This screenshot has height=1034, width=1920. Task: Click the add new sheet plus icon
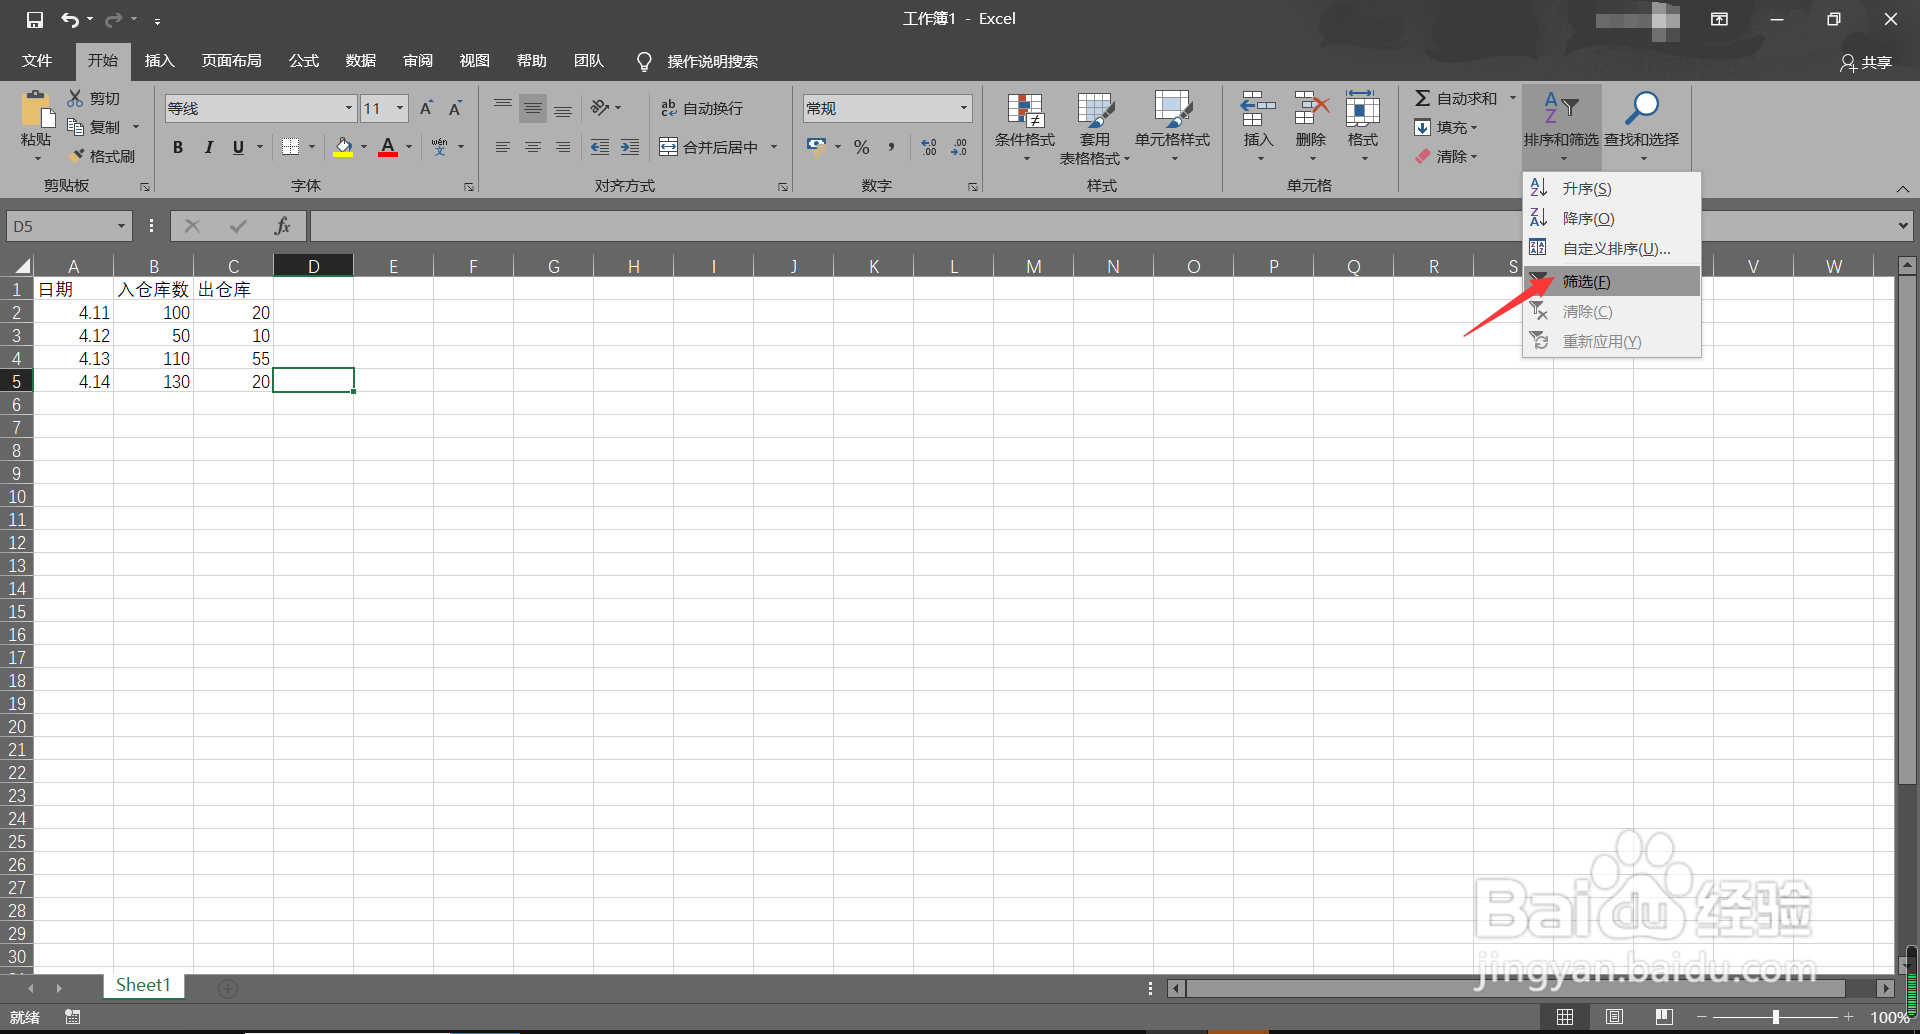228,988
